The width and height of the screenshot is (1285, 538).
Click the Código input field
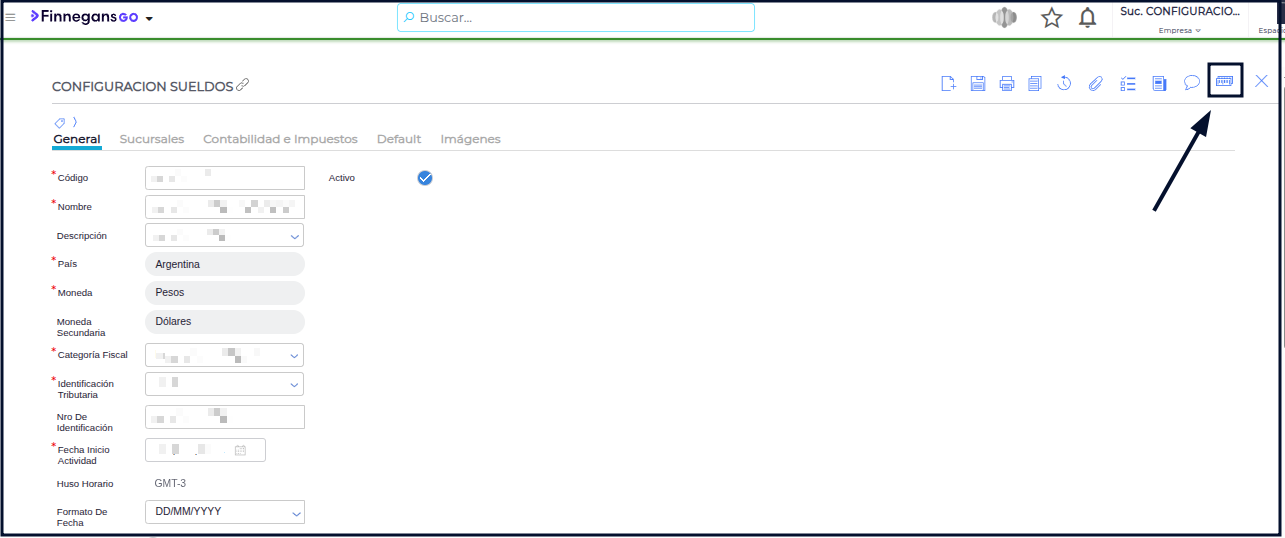pyautogui.click(x=225, y=178)
